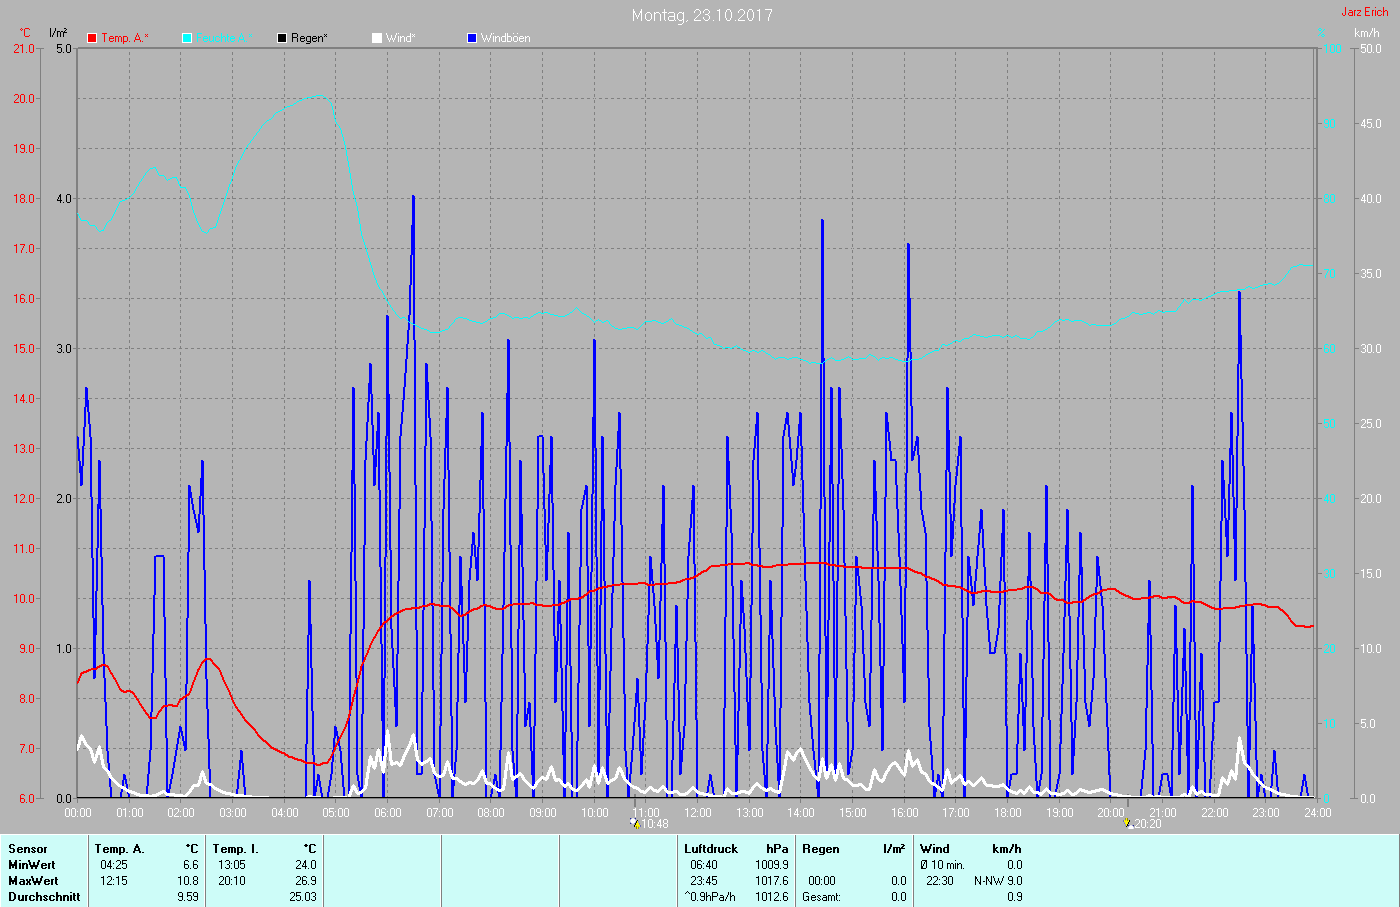Viewport: 1400px width, 907px height.
Task: Click the white Wind legend square
Action: [x=377, y=38]
